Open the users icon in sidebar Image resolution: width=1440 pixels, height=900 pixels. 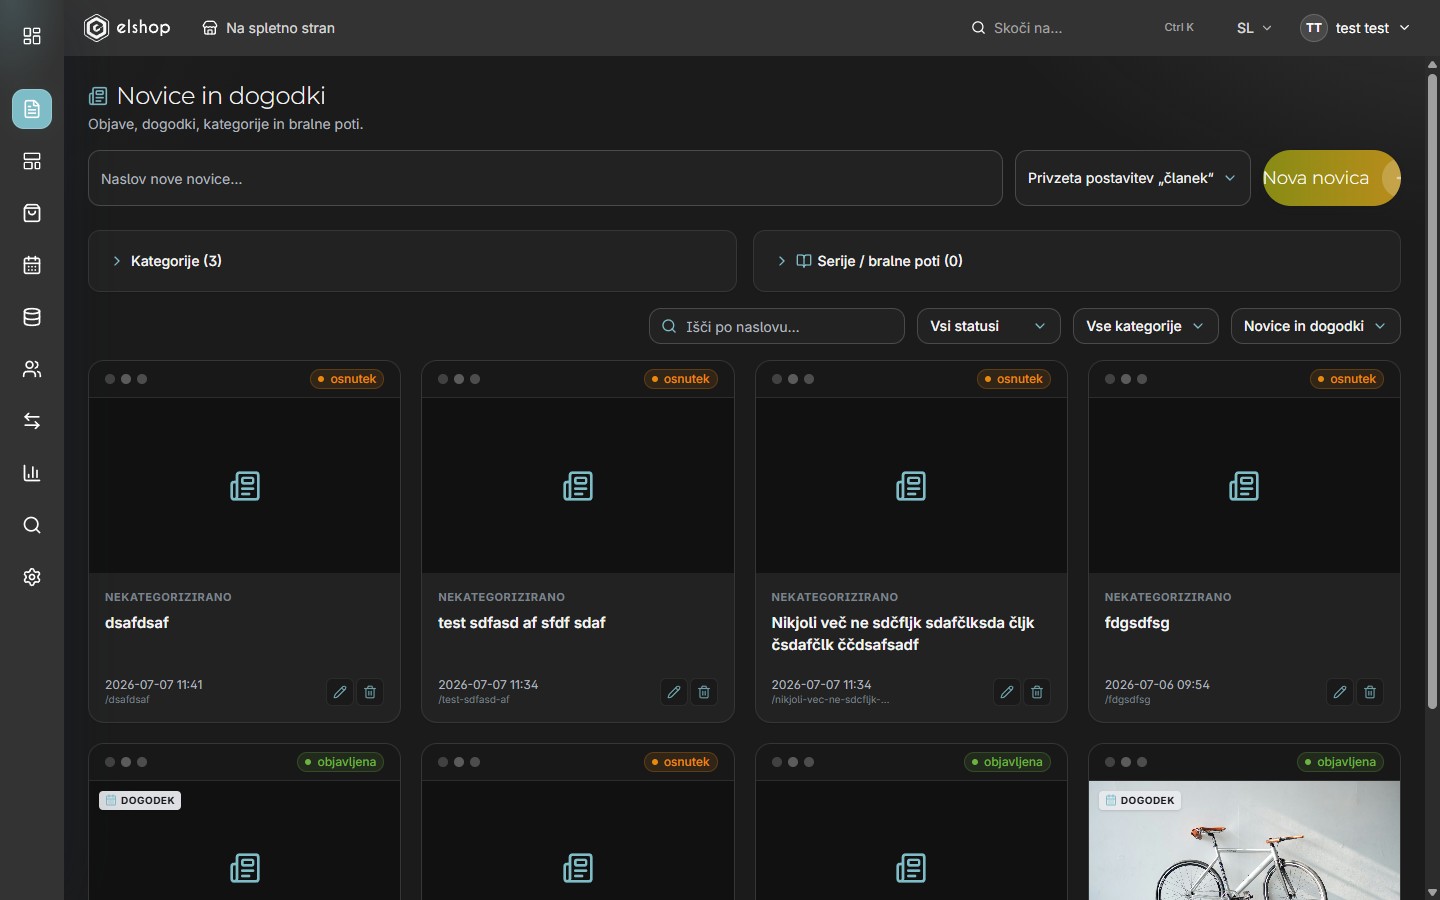[32, 369]
